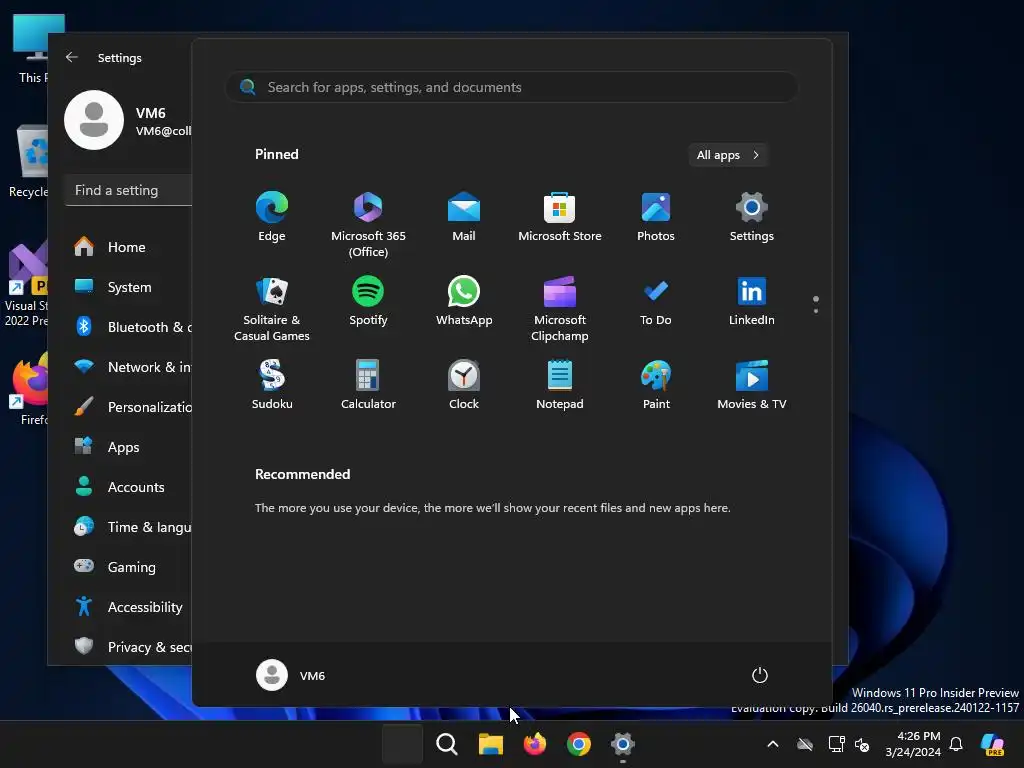The width and height of the screenshot is (1024, 768).
Task: Open Microsoft Clipchamp
Action: (560, 308)
